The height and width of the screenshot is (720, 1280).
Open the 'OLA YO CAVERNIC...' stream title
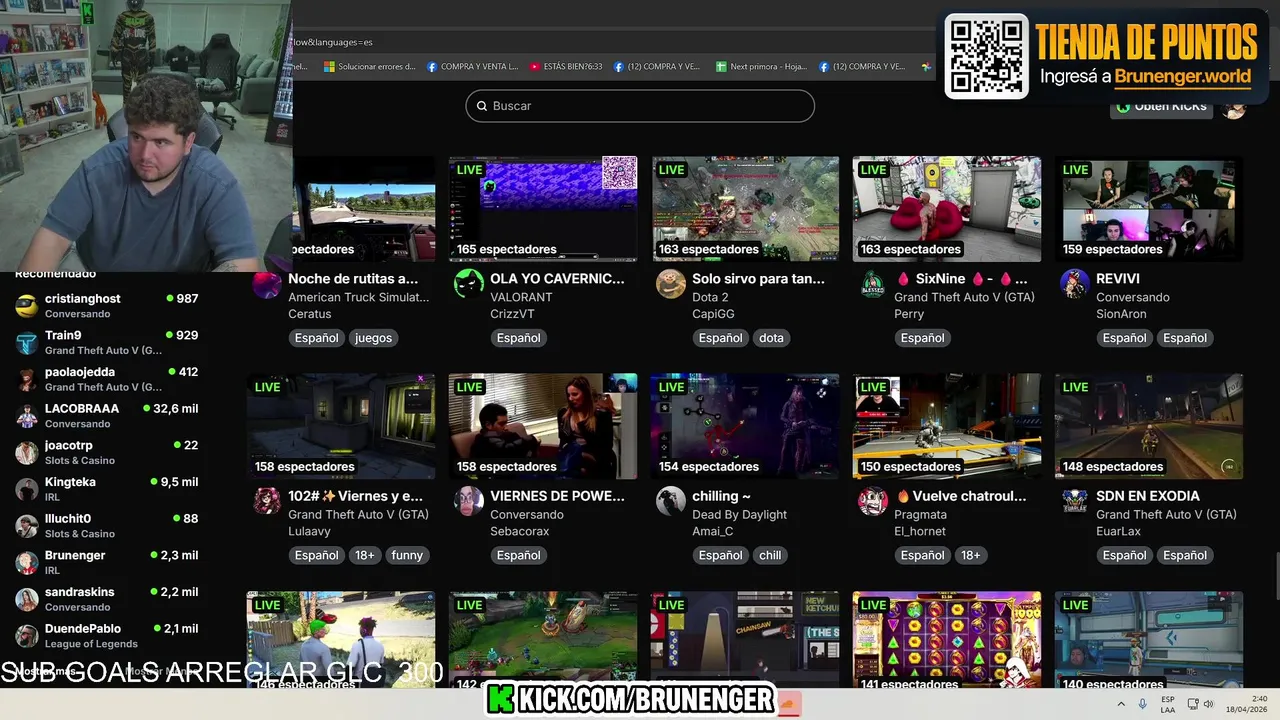tap(557, 279)
